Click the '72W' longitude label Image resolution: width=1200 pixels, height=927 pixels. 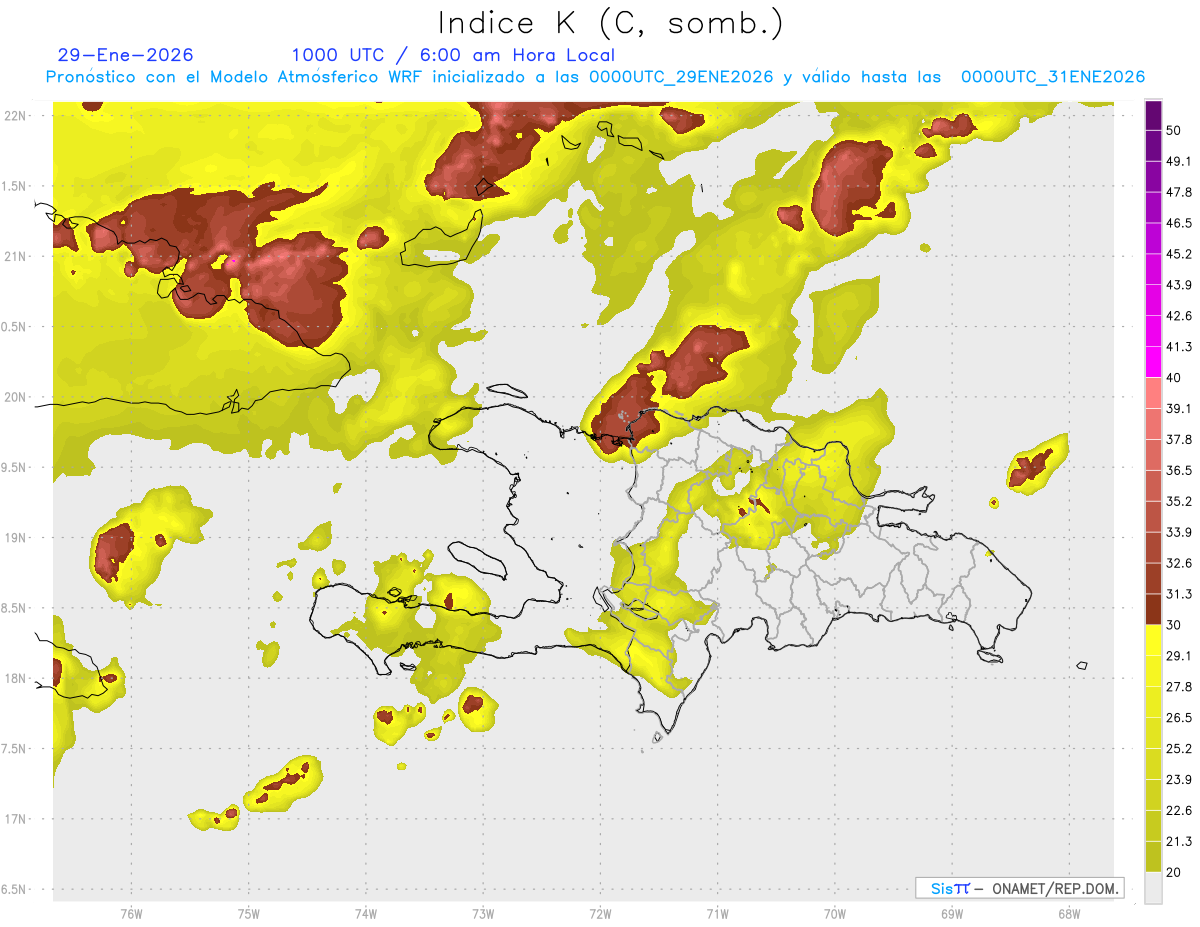click(x=600, y=913)
